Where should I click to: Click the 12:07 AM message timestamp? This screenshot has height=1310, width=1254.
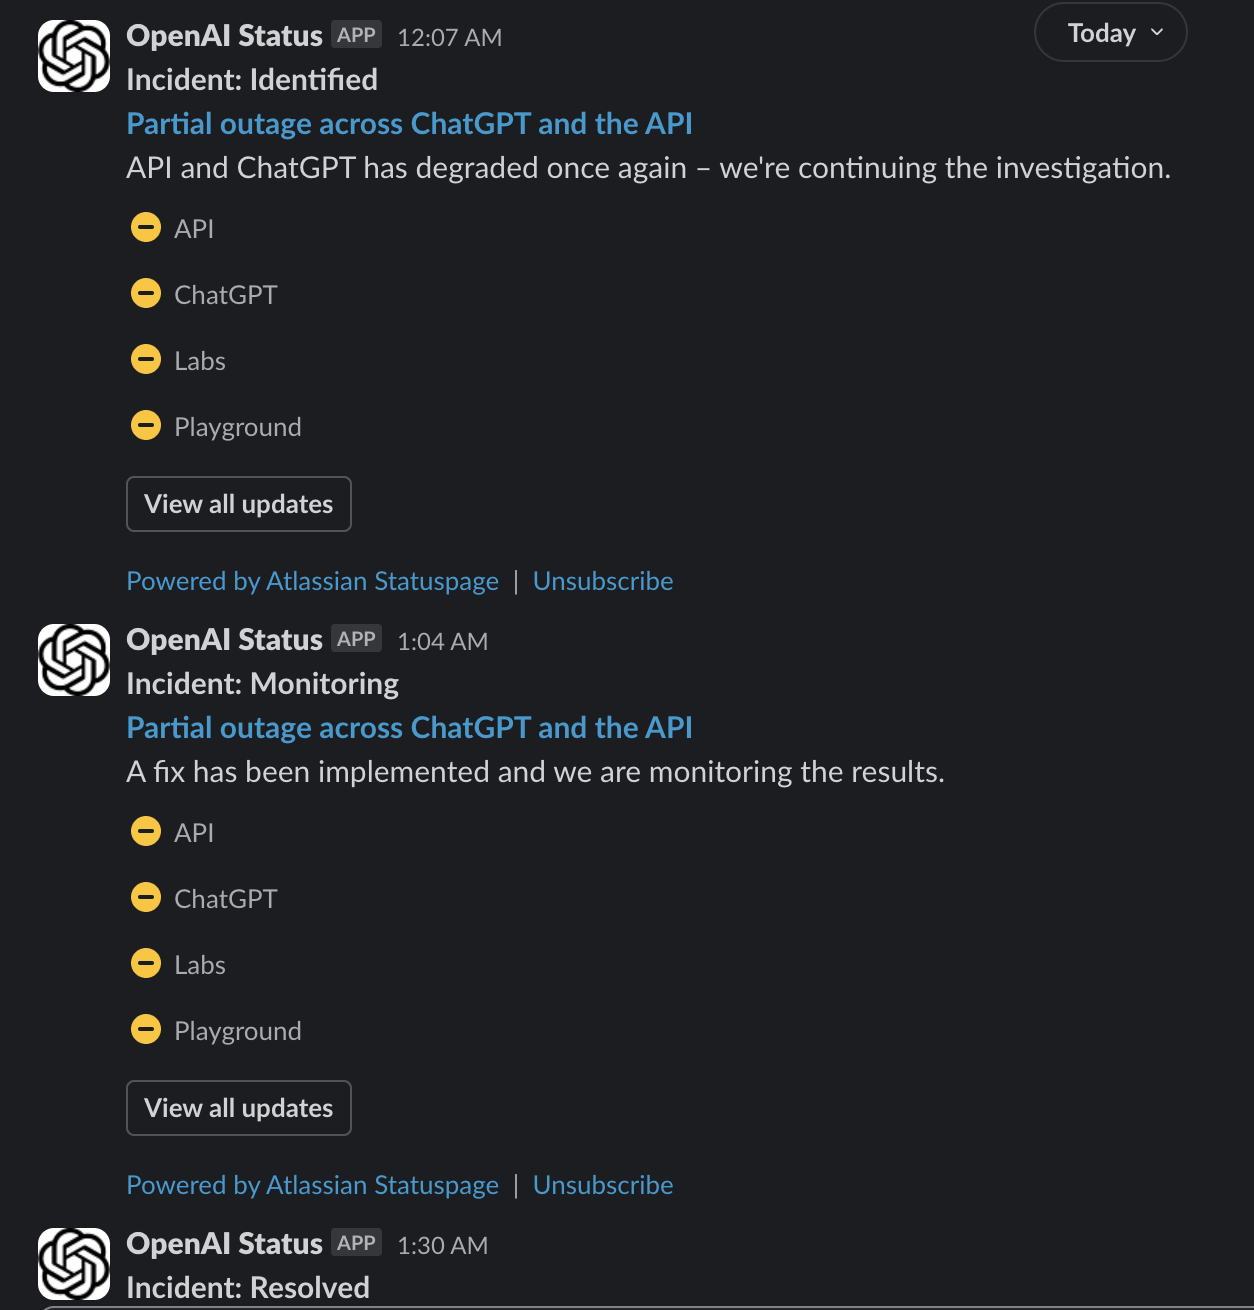[x=449, y=38]
